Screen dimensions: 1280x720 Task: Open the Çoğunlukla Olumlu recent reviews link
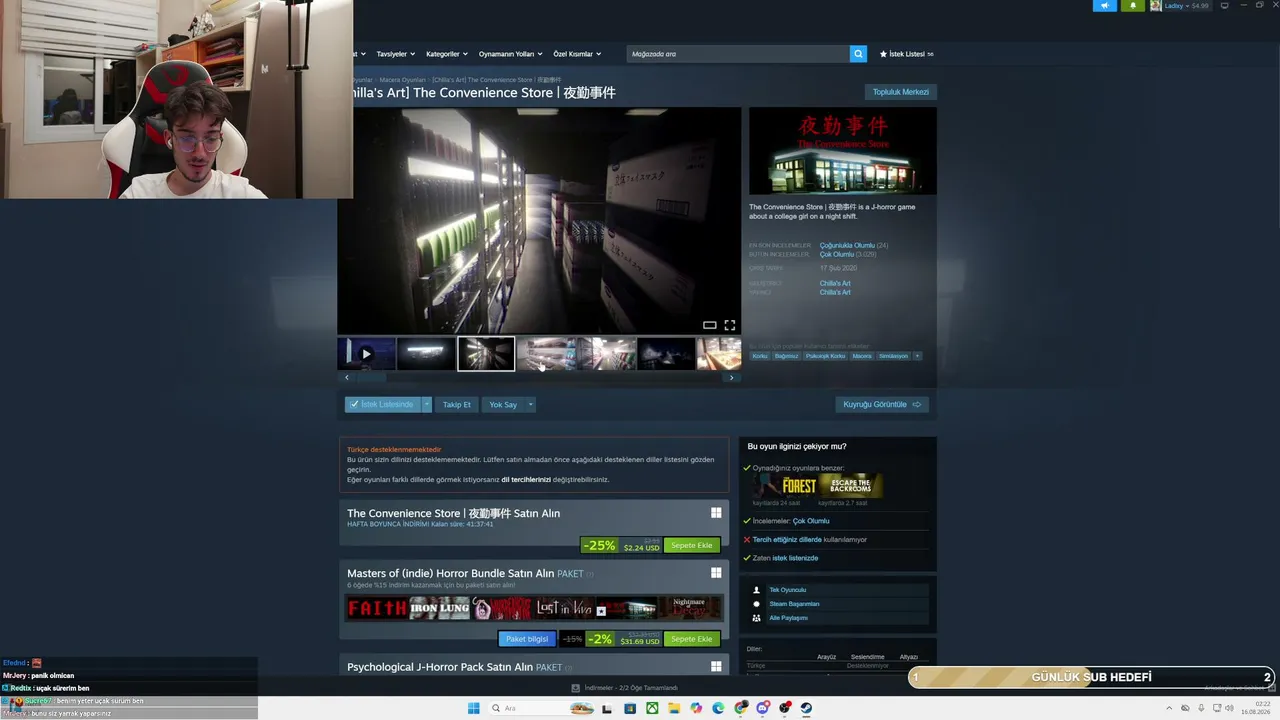point(847,245)
